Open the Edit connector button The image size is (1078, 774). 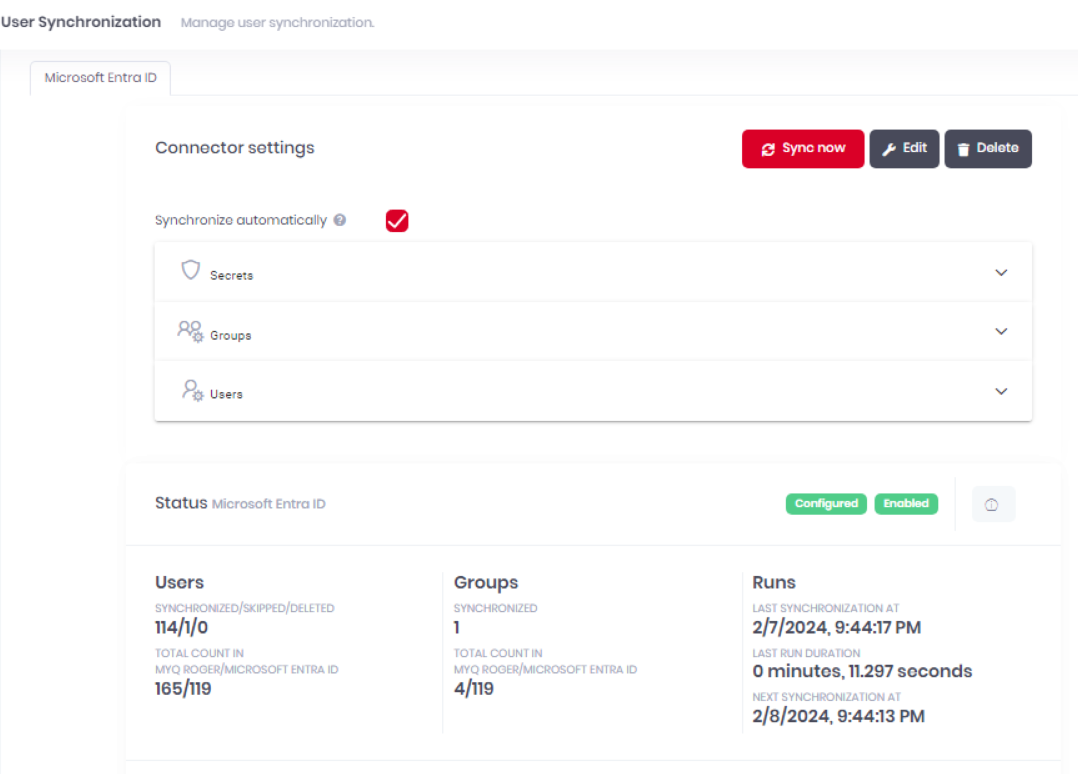click(x=904, y=148)
